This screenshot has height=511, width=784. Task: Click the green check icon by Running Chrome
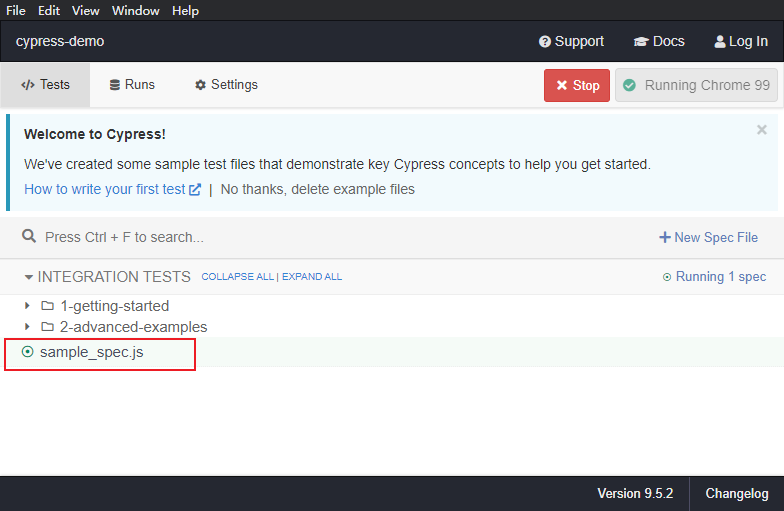tap(630, 86)
